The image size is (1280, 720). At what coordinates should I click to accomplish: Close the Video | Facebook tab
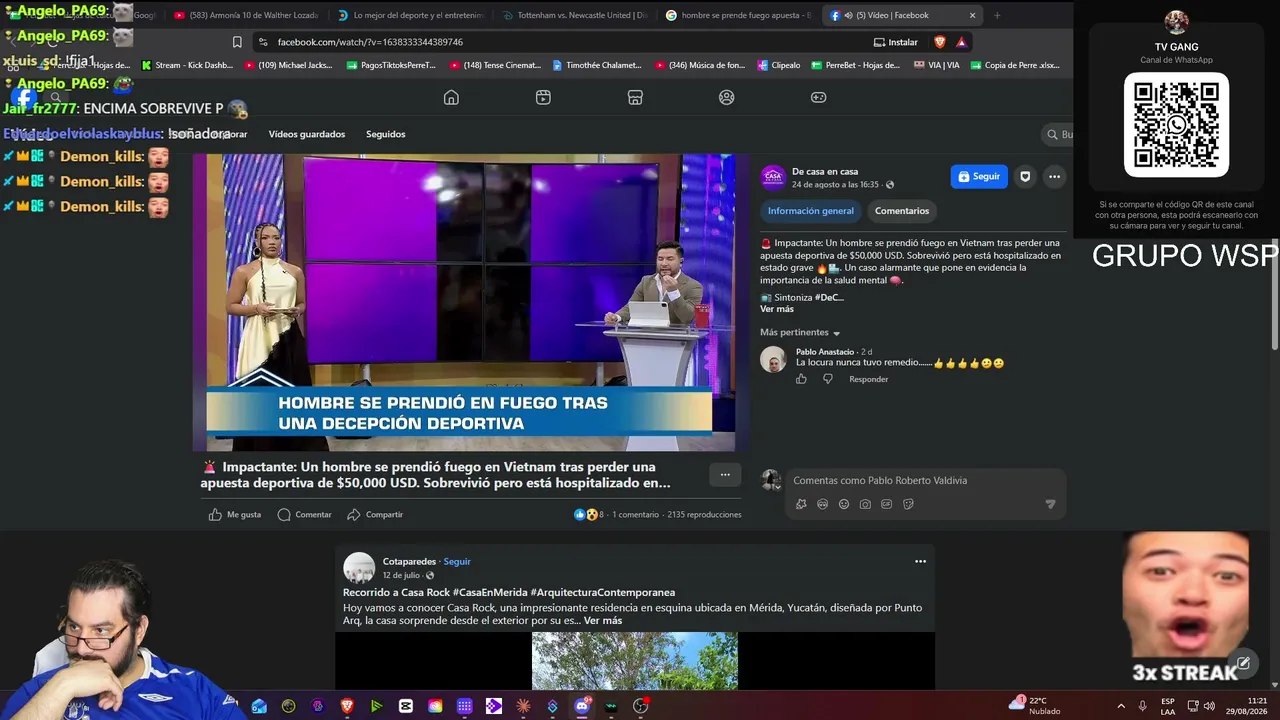click(x=973, y=15)
